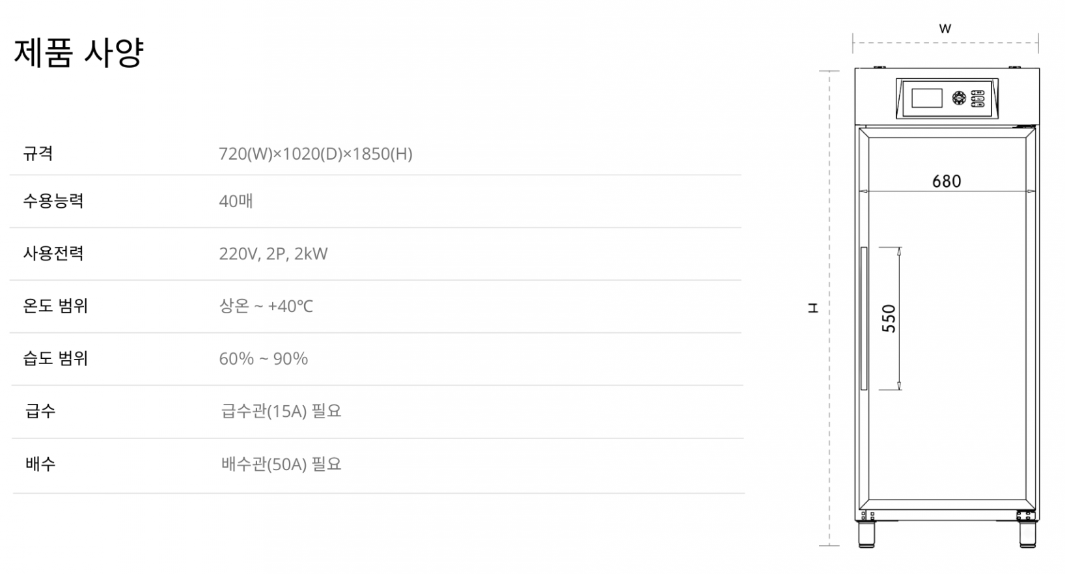Click the W width dimension label
The height and width of the screenshot is (574, 1065).
point(945,29)
